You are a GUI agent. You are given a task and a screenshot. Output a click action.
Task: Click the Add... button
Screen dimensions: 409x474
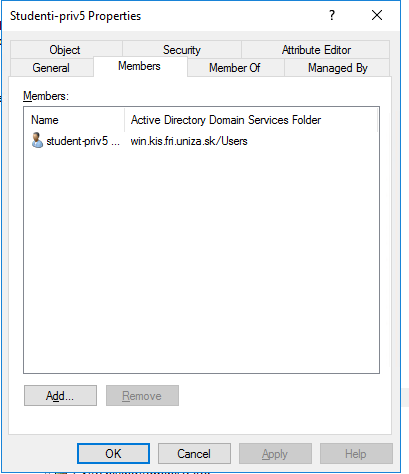pyautogui.click(x=60, y=396)
